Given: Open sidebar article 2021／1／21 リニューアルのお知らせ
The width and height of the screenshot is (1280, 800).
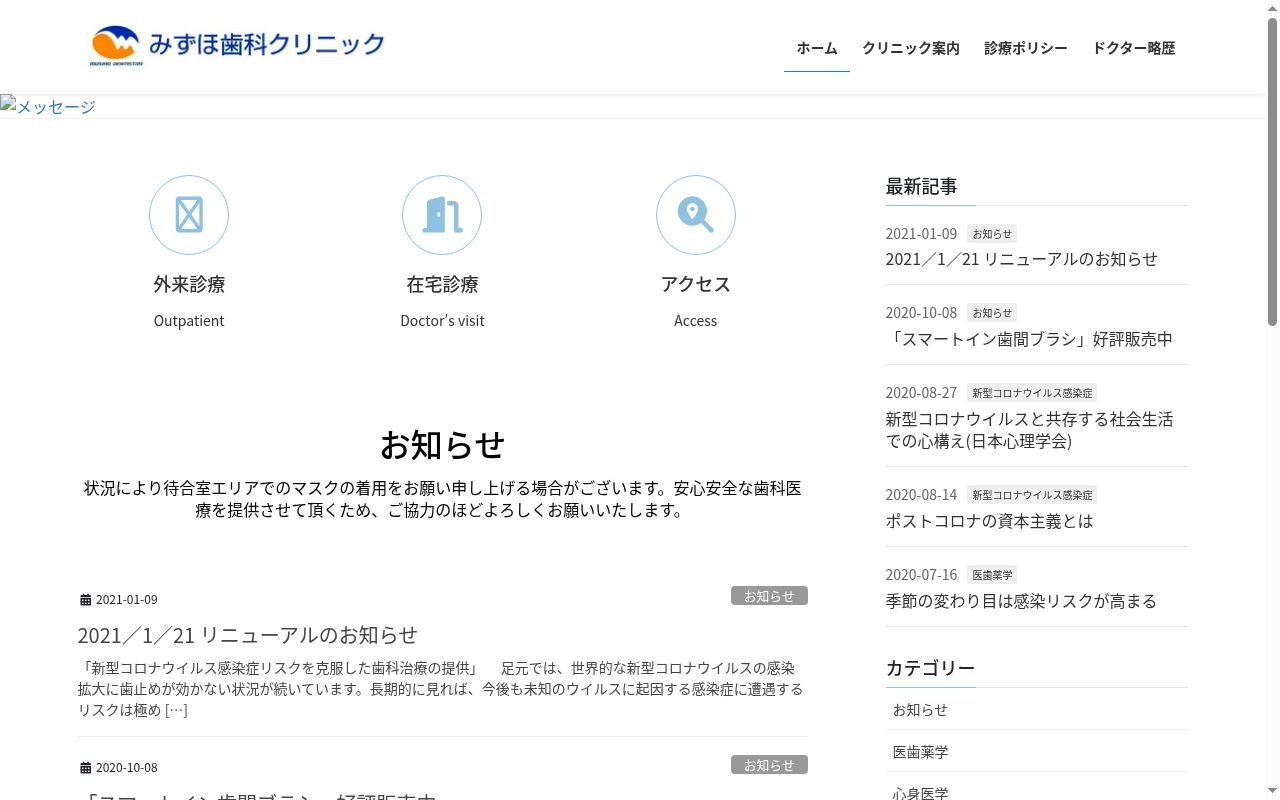Looking at the screenshot, I should [x=1021, y=259].
